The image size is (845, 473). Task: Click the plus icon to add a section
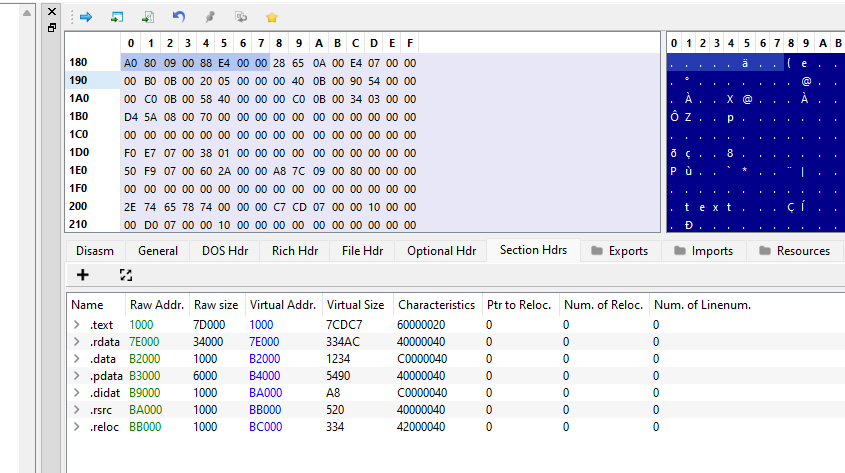tap(82, 275)
